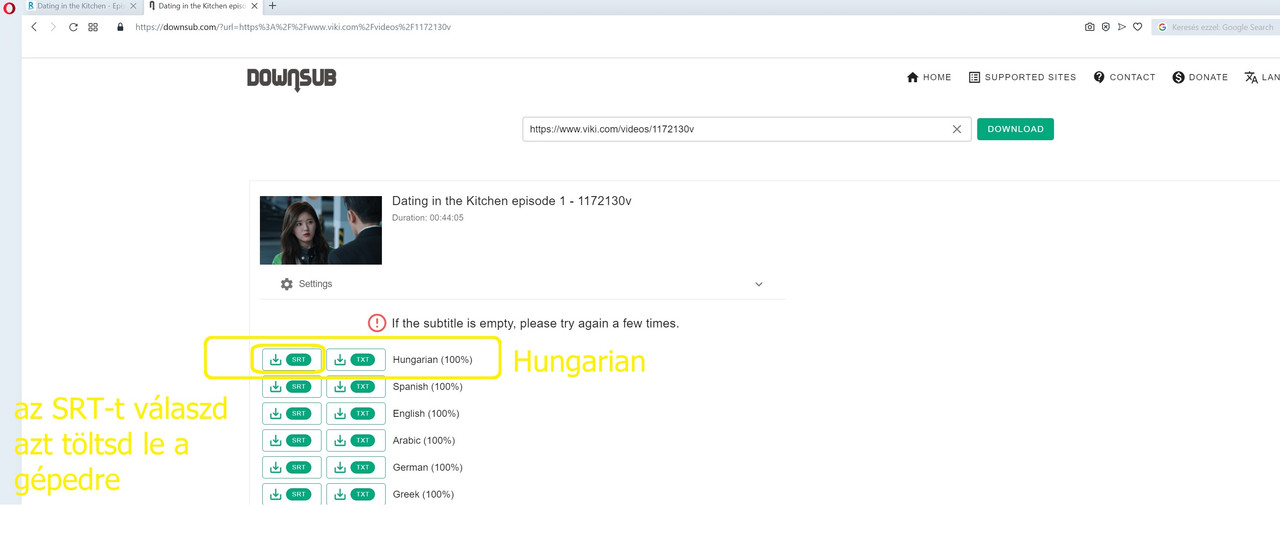Clear the URL field with the X icon

(x=957, y=129)
